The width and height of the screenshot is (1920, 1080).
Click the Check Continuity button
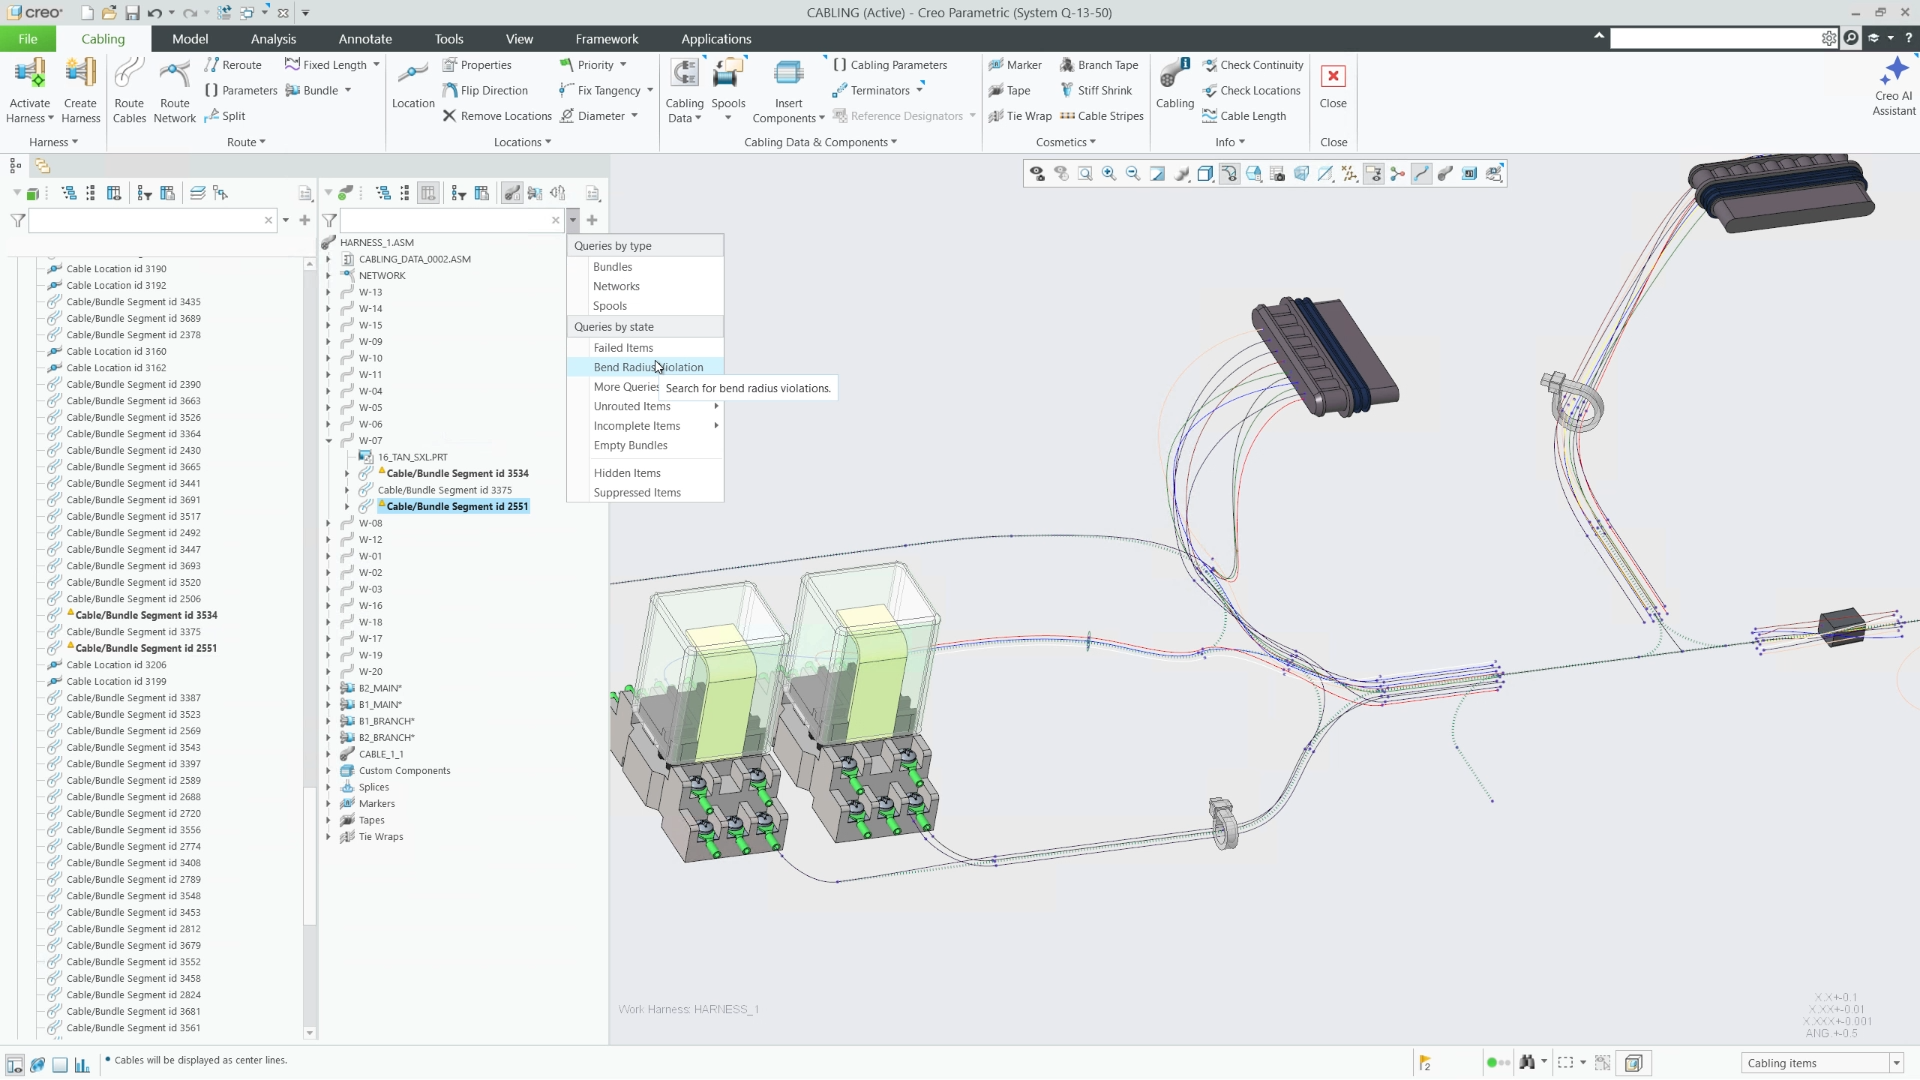1253,65
